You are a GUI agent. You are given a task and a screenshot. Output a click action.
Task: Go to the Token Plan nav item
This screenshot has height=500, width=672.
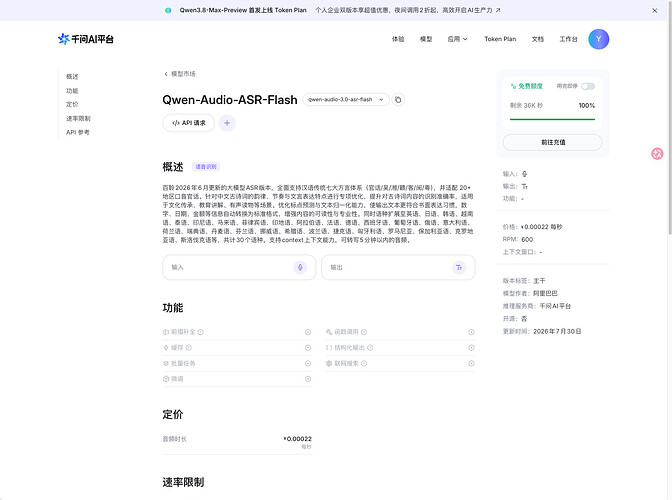(x=500, y=39)
